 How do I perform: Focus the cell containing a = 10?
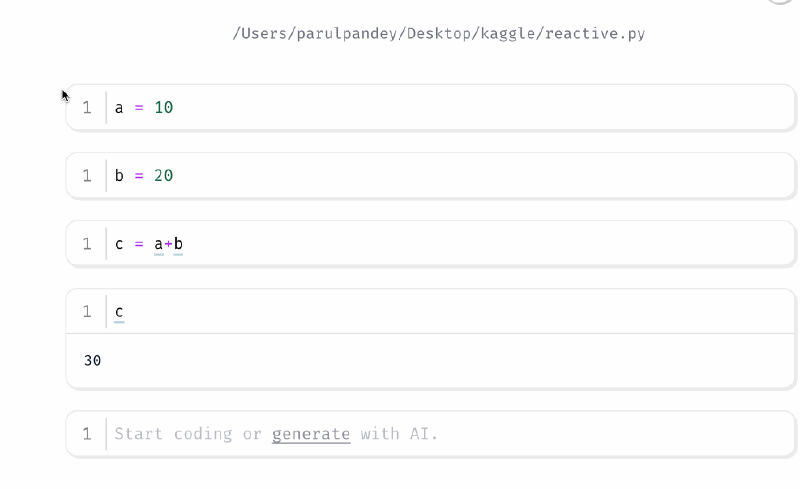click(450, 107)
